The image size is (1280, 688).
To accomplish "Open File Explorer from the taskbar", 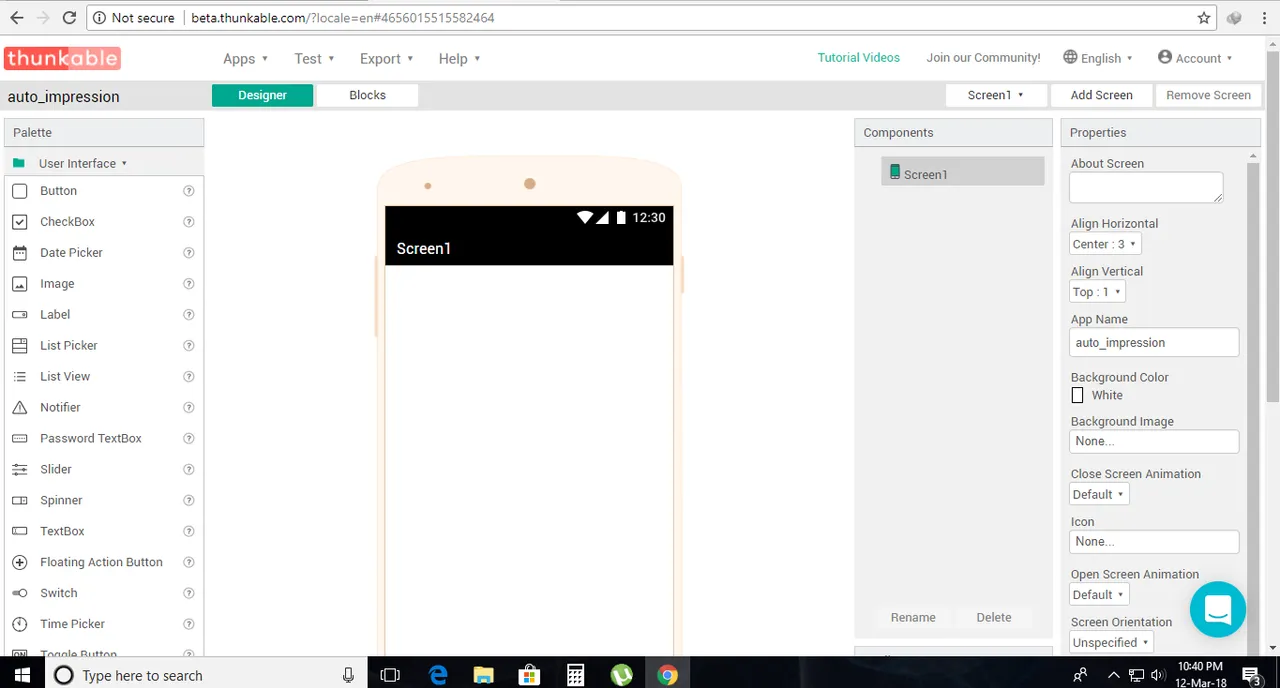I will coord(484,675).
